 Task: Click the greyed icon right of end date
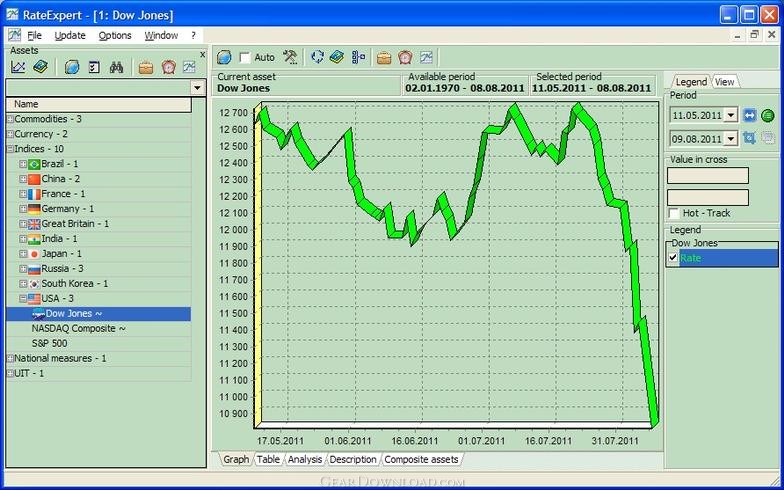[768, 138]
